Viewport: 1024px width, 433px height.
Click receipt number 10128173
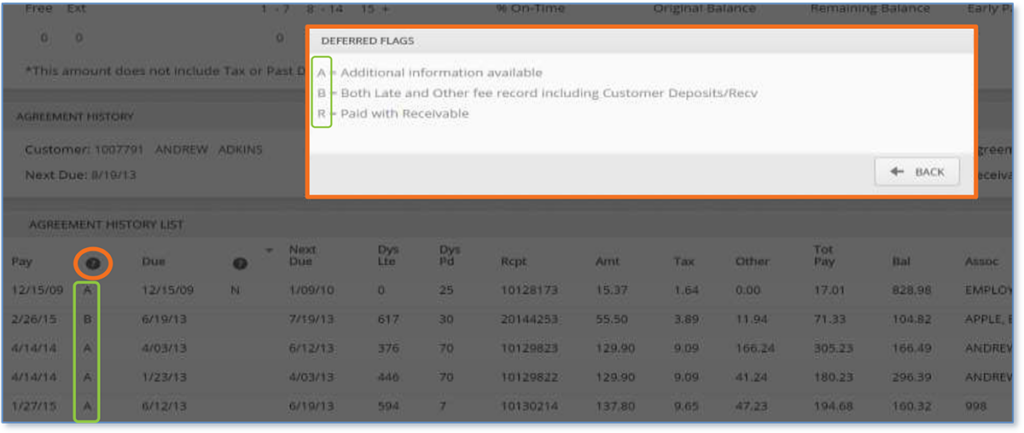point(527,290)
